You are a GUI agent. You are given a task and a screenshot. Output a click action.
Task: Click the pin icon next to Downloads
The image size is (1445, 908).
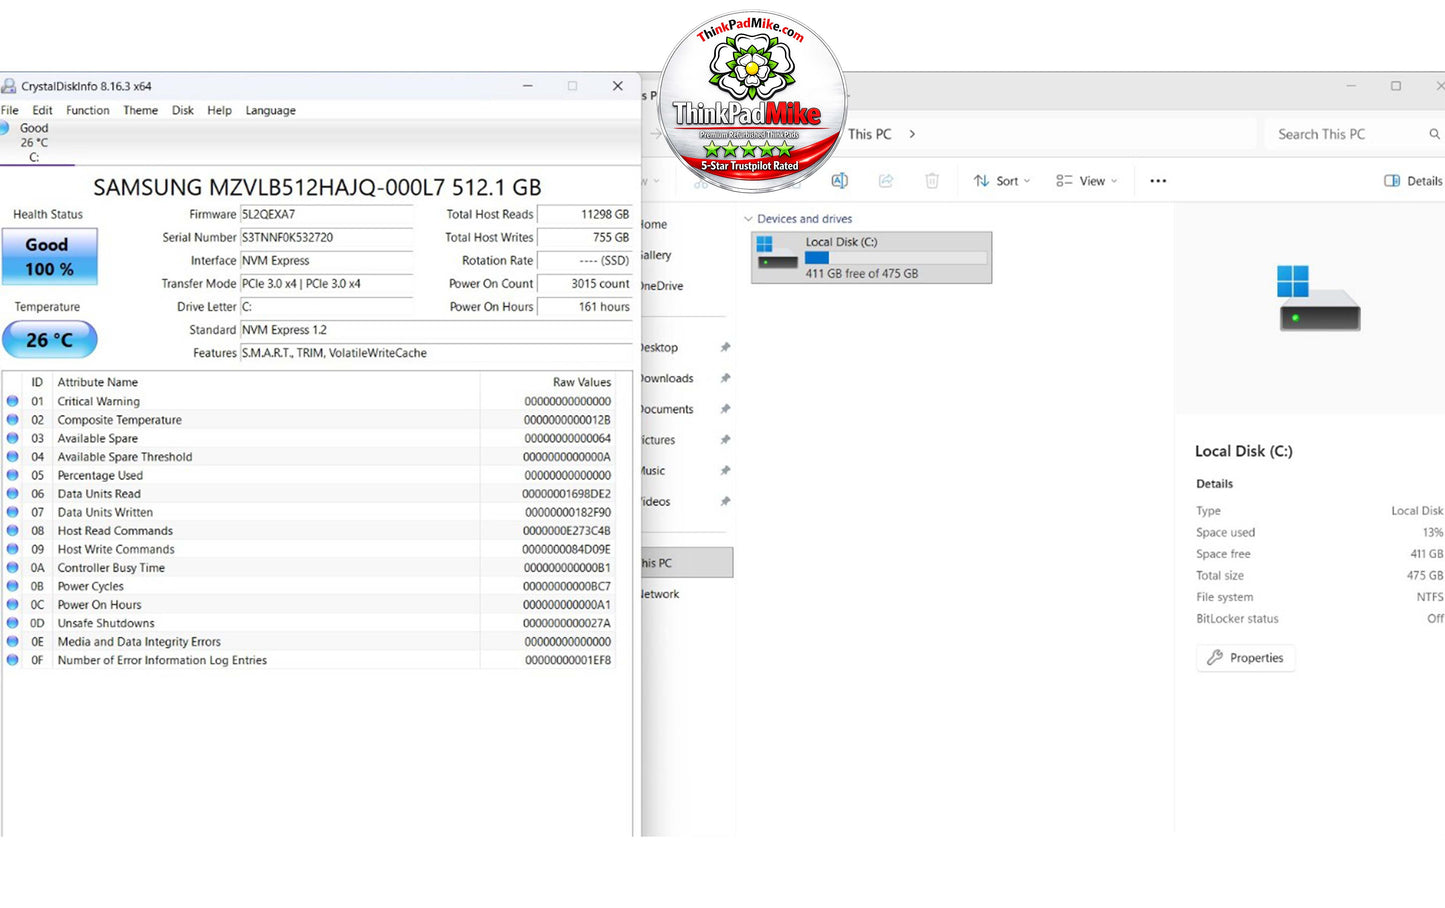tap(725, 378)
